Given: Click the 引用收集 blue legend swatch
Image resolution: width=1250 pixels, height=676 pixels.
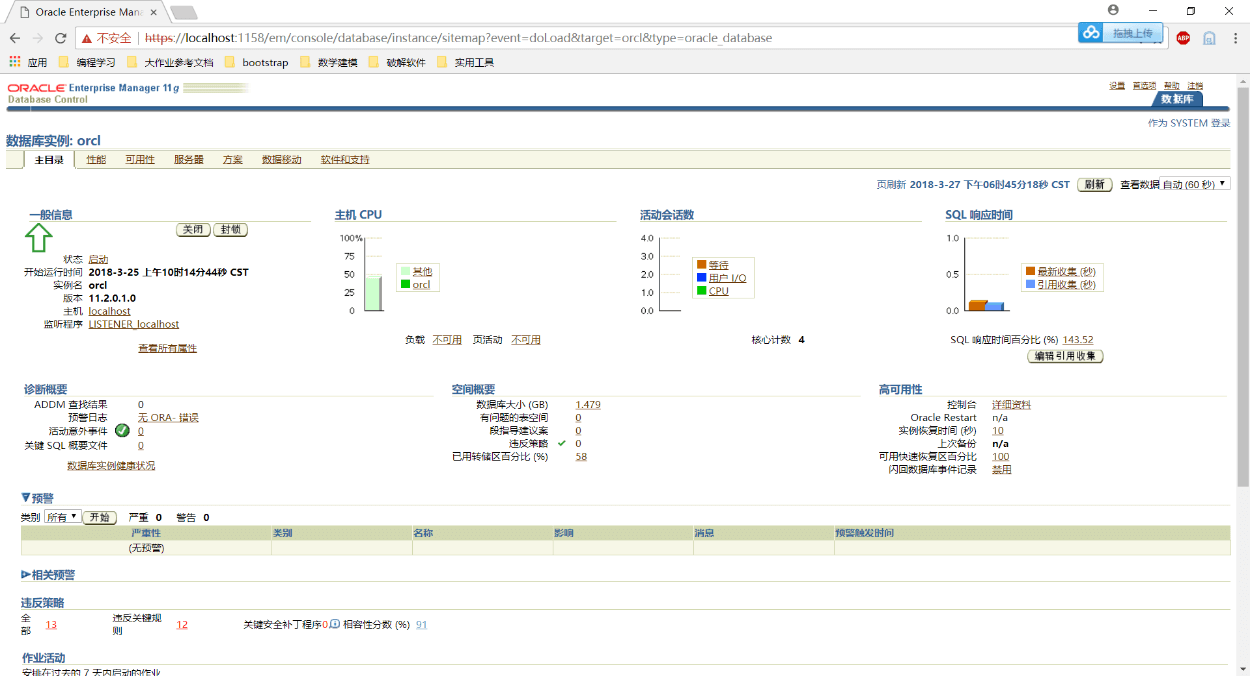Looking at the screenshot, I should (x=1030, y=285).
